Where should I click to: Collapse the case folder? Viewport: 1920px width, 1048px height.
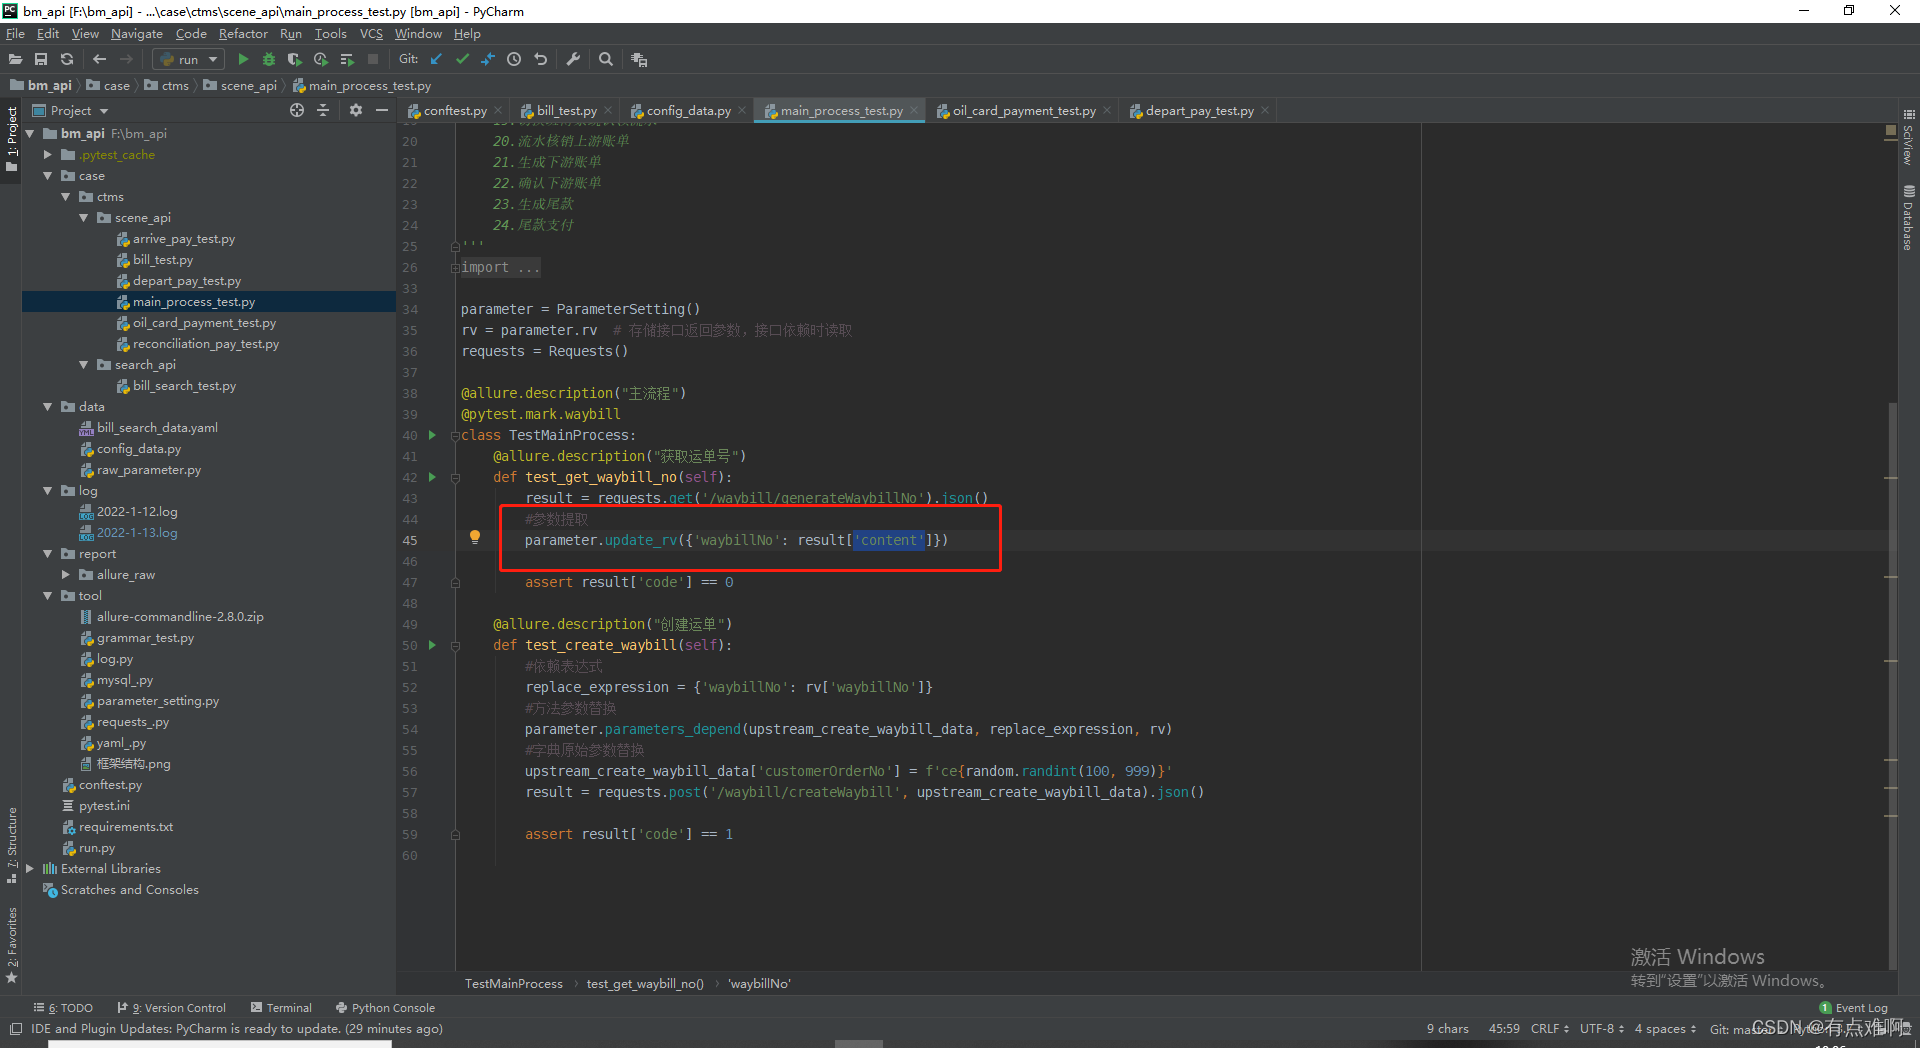[48, 176]
